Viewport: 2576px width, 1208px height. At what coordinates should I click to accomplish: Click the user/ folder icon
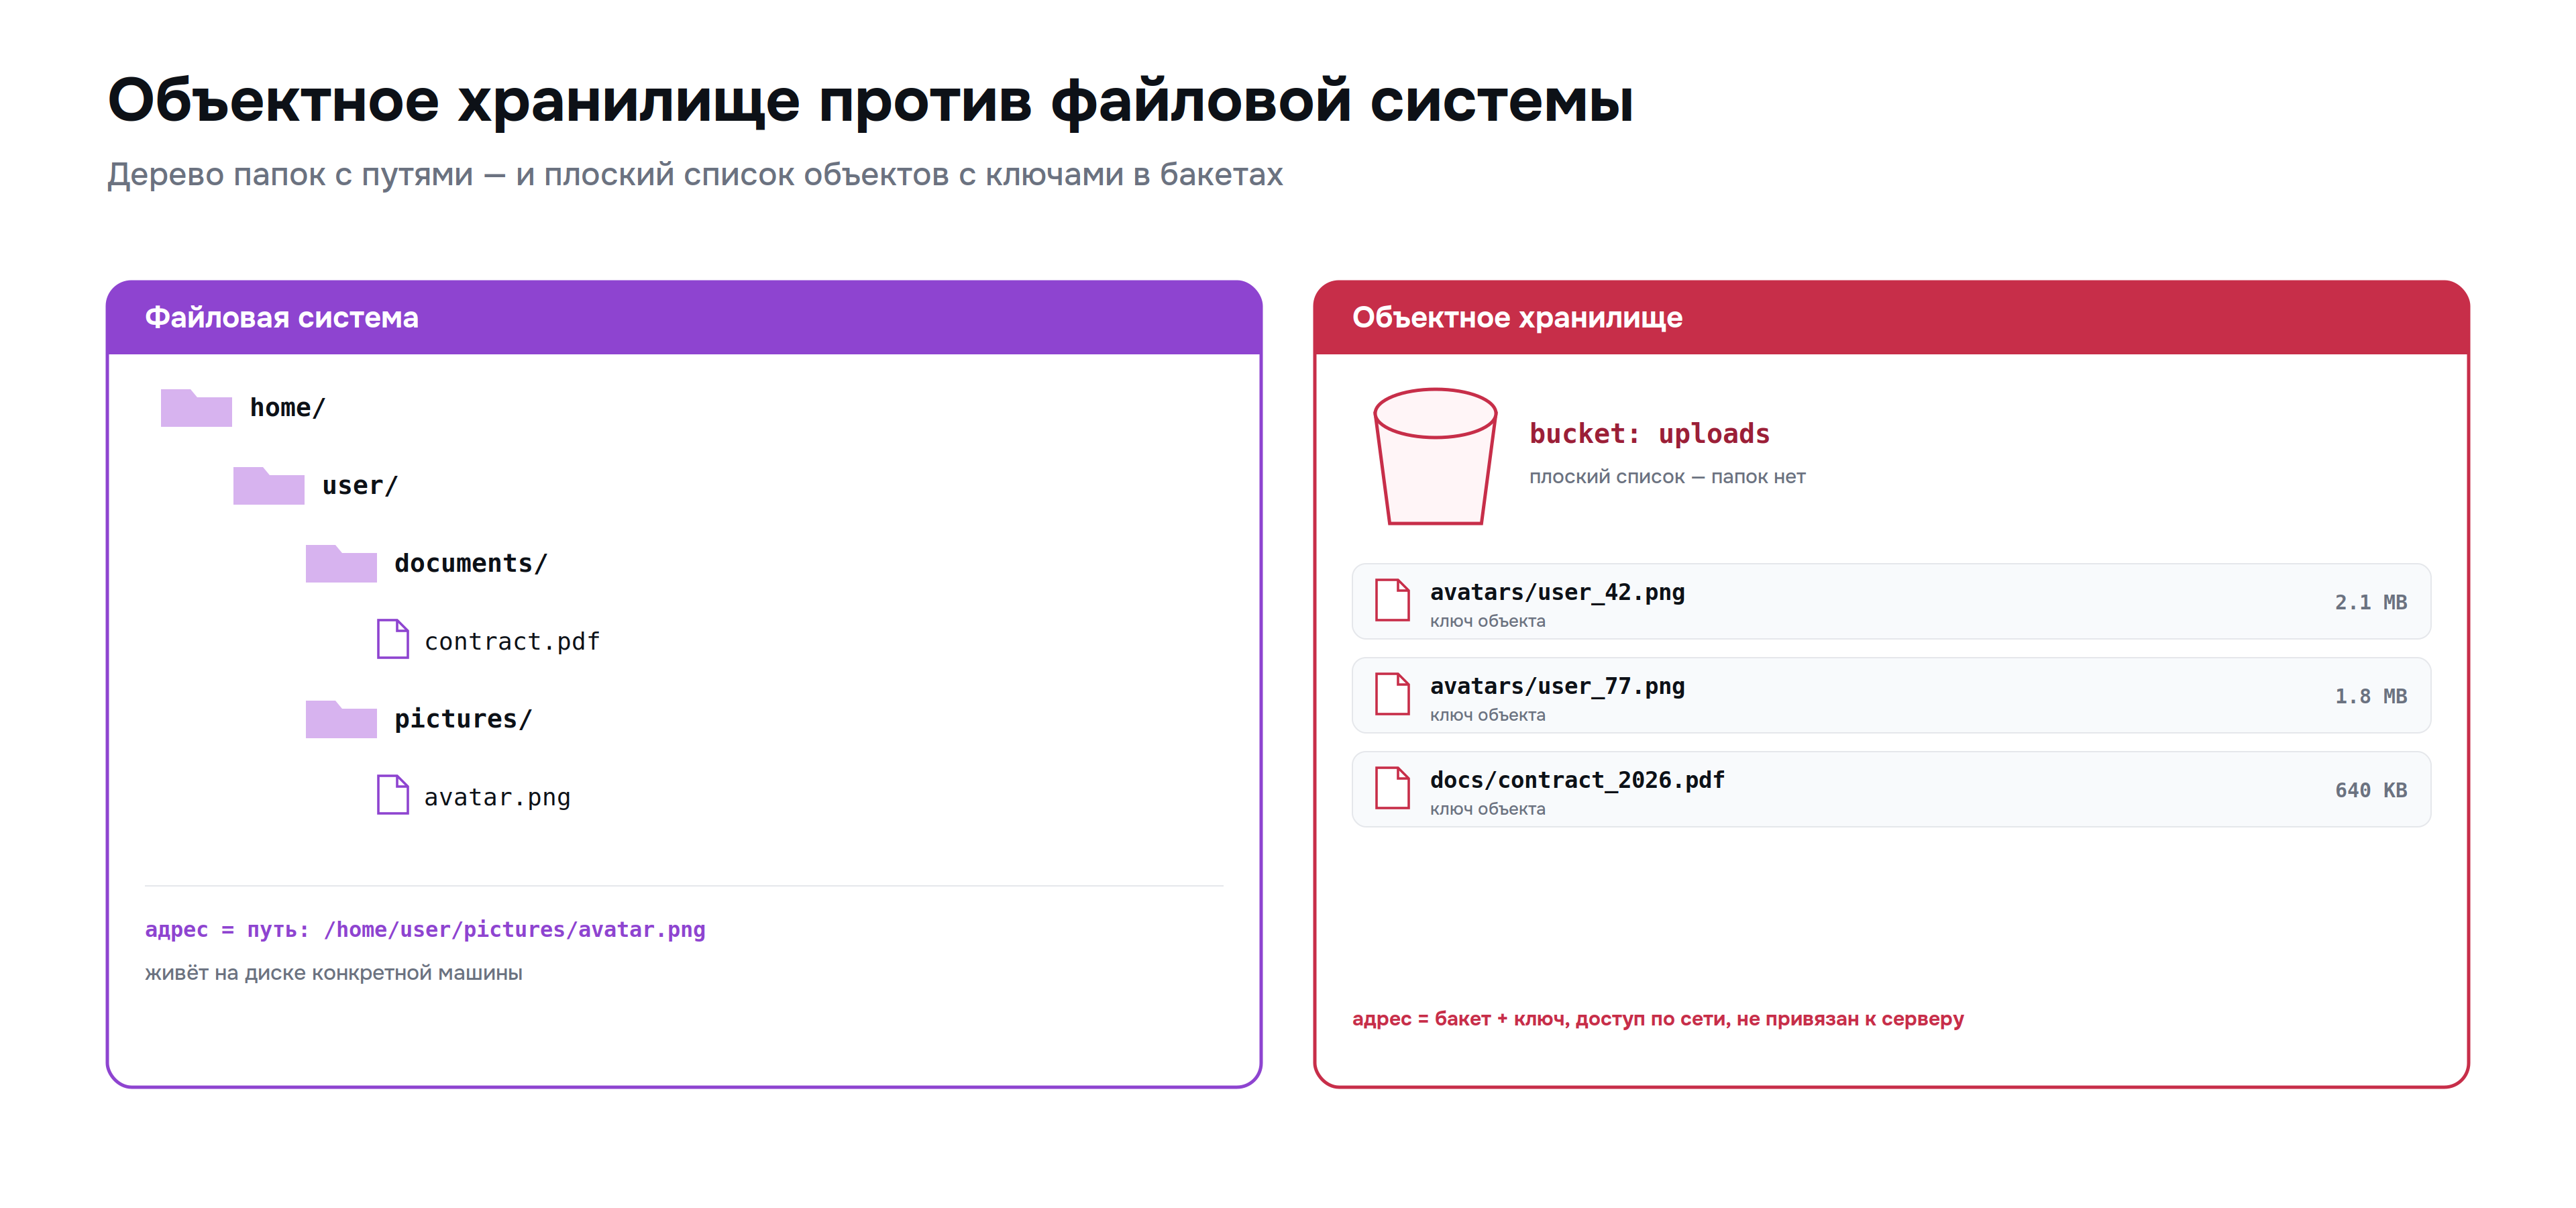268,486
